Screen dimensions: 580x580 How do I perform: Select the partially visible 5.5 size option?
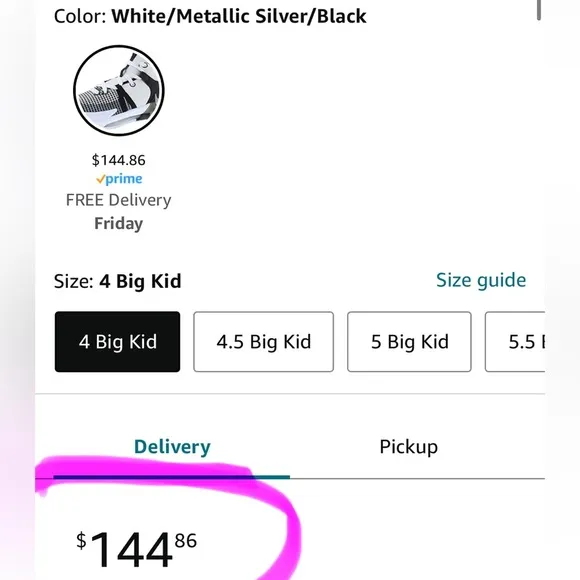click(x=515, y=342)
